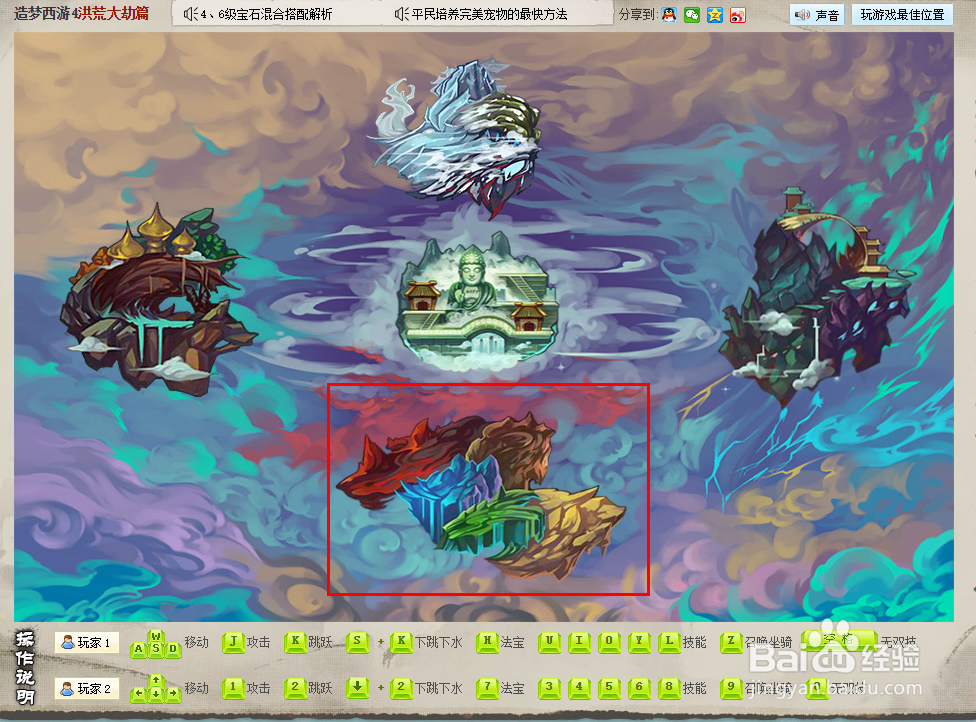Share via the WeChat icon
The width and height of the screenshot is (976, 722).
[x=692, y=14]
